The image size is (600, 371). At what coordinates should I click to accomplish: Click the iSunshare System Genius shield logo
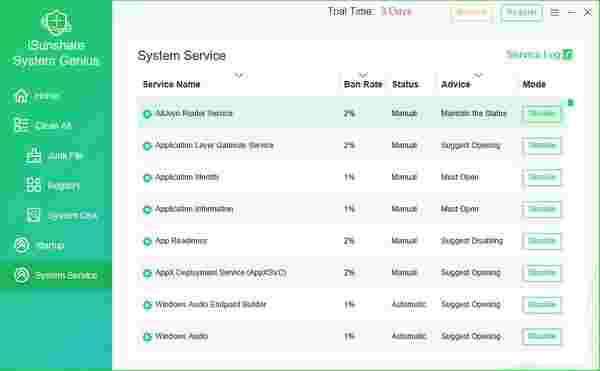[x=56, y=22]
